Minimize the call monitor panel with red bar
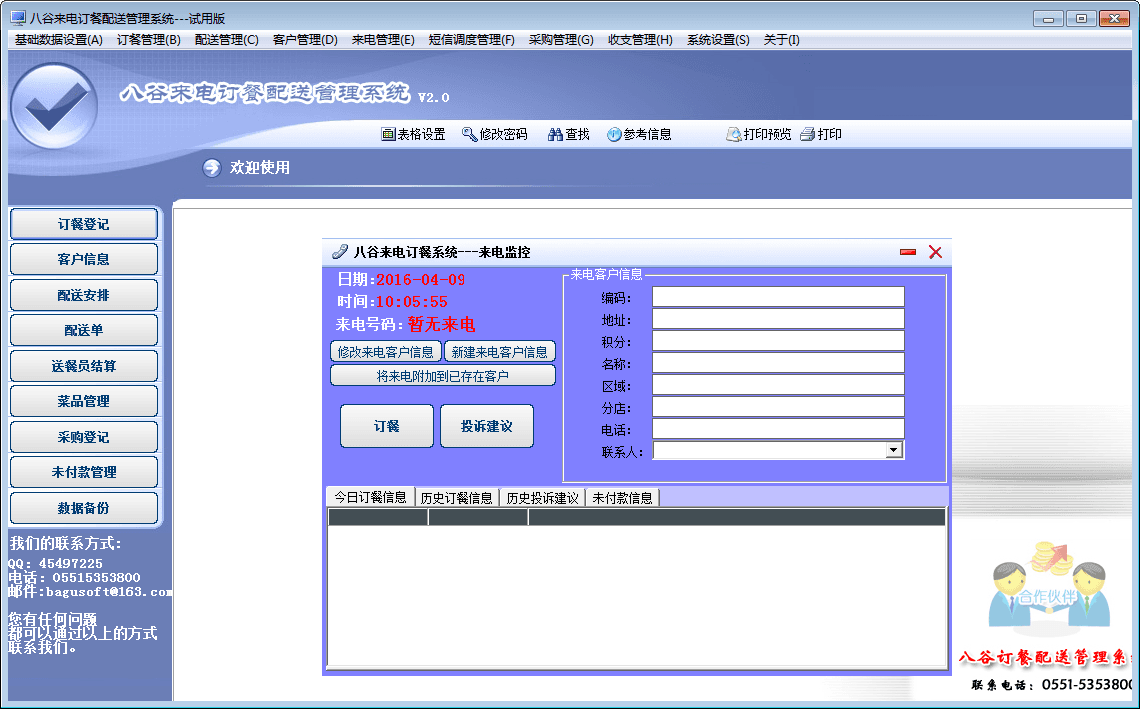 [x=908, y=252]
